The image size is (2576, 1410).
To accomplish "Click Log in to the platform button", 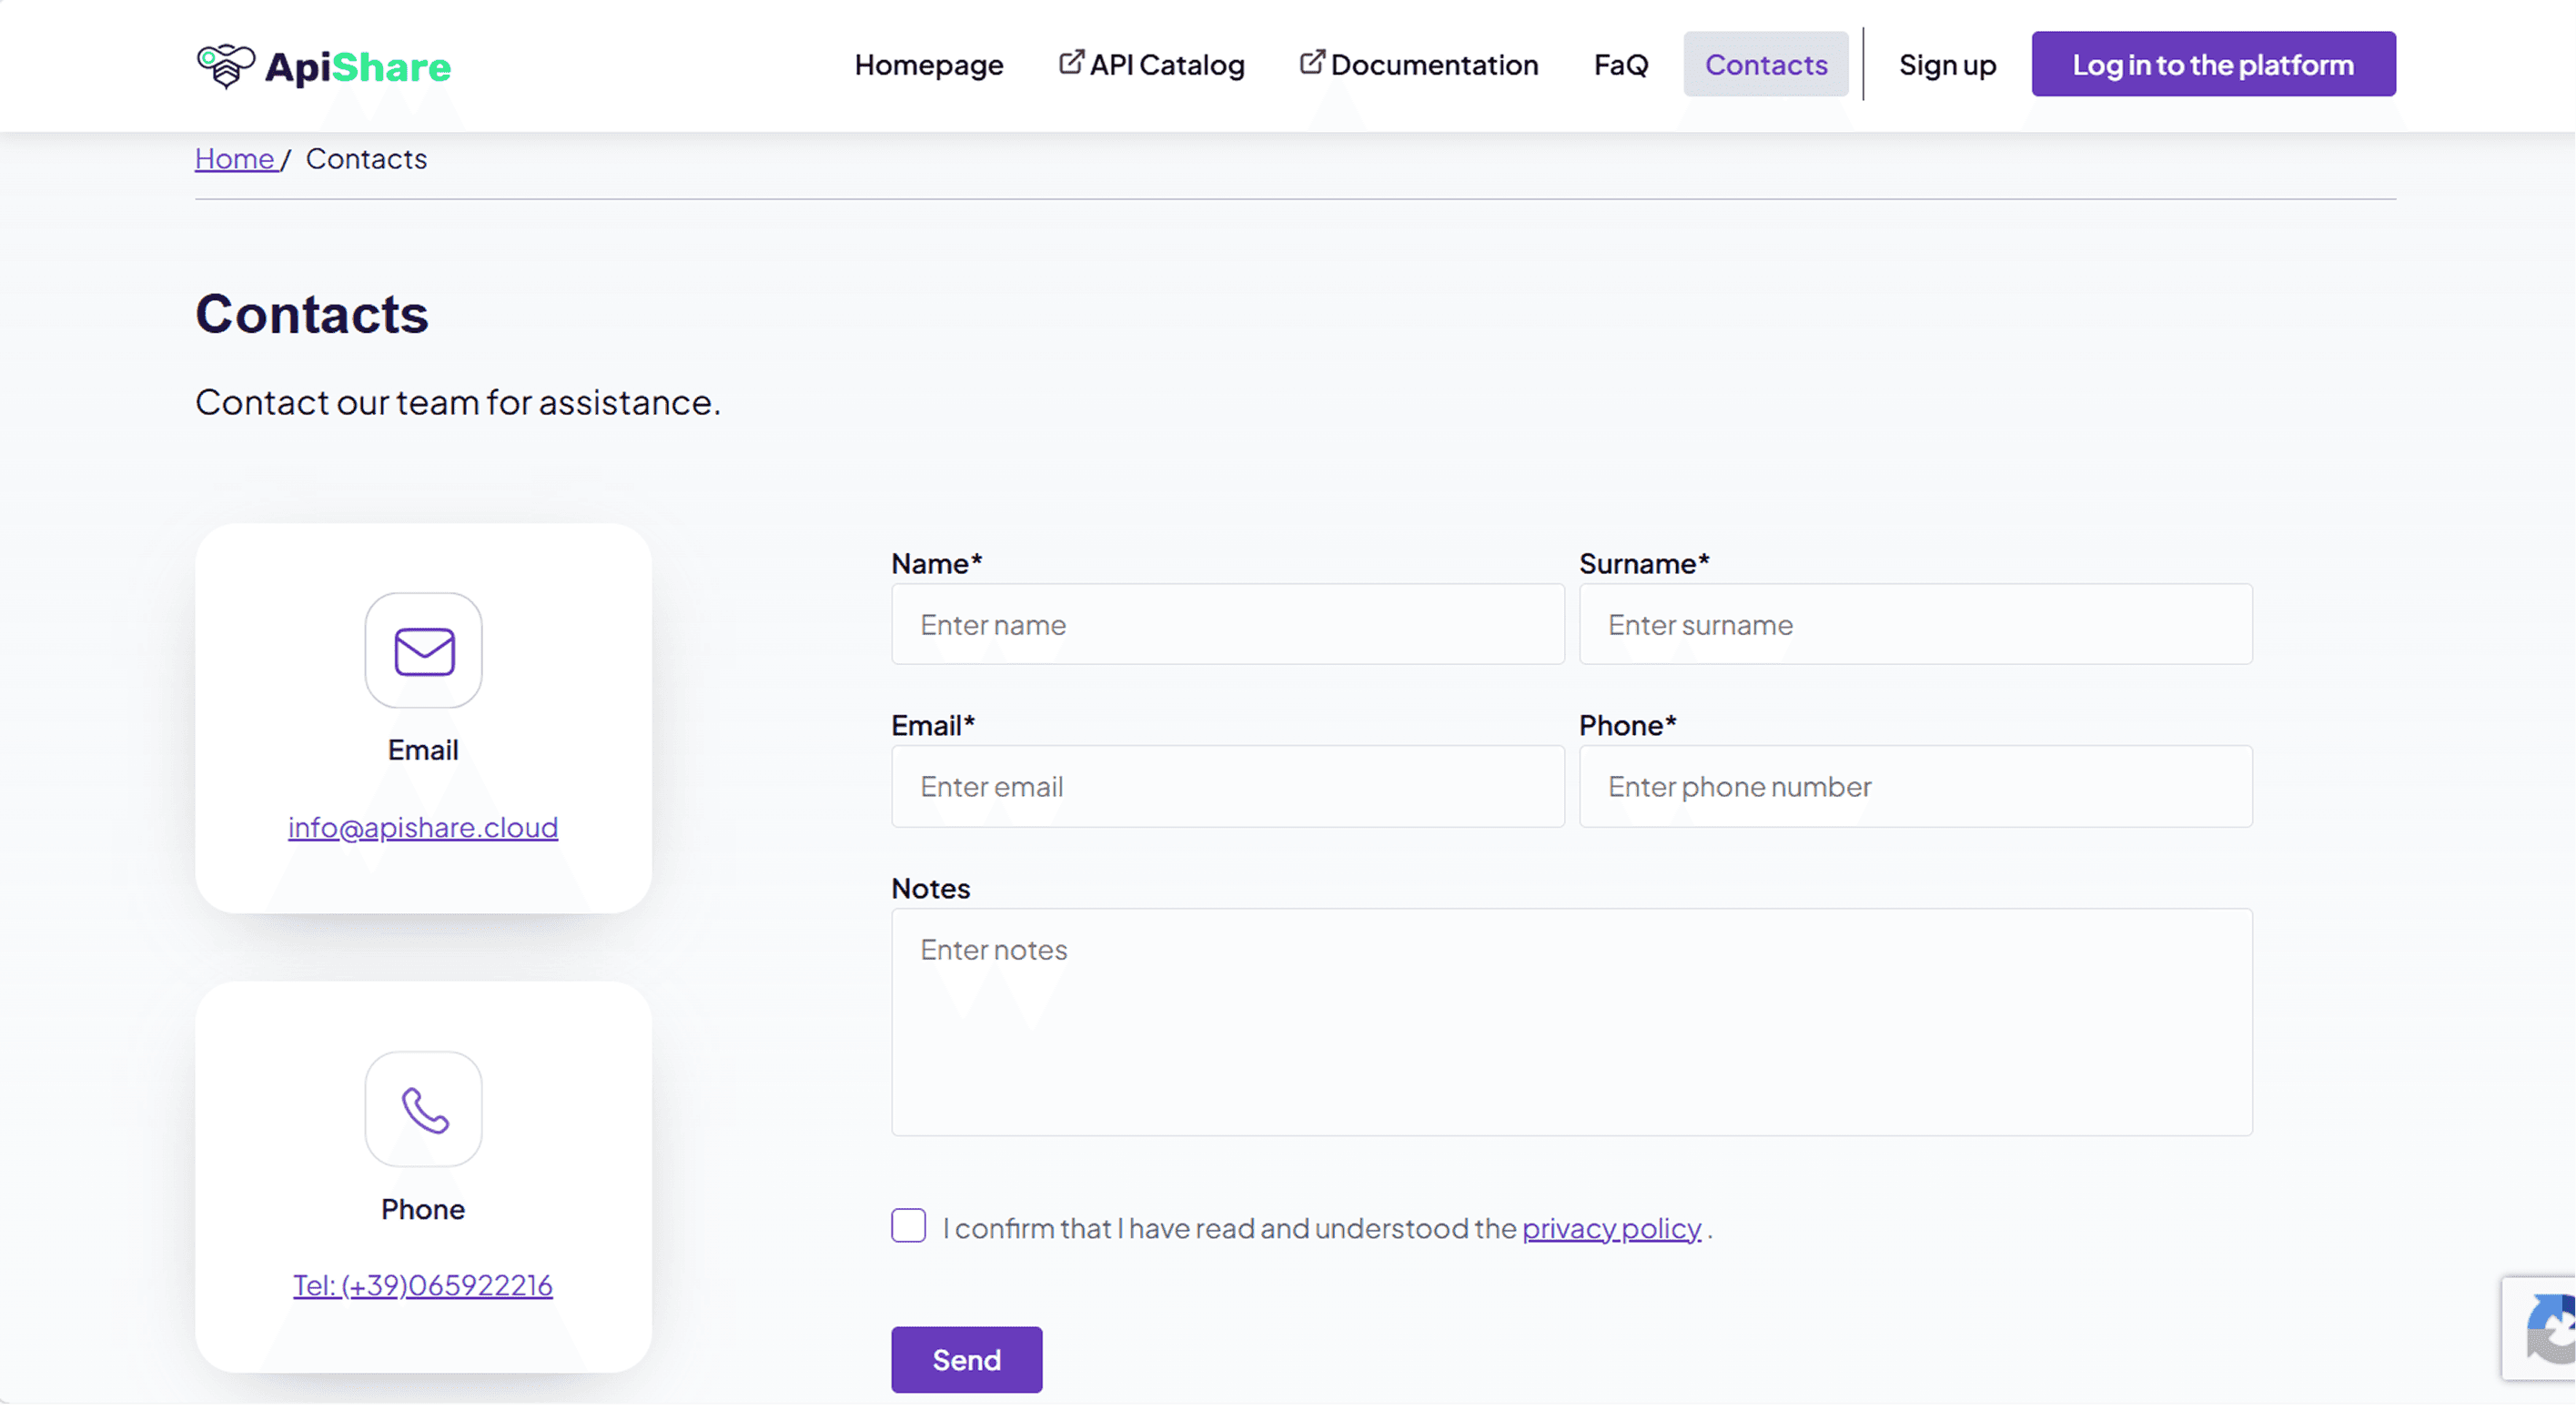I will pyautogui.click(x=2213, y=65).
